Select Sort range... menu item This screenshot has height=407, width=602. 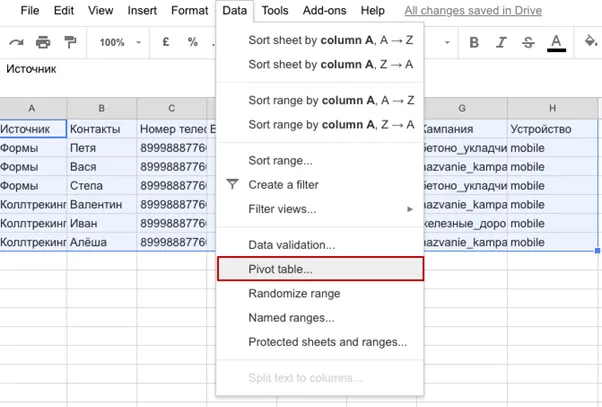[320, 160]
